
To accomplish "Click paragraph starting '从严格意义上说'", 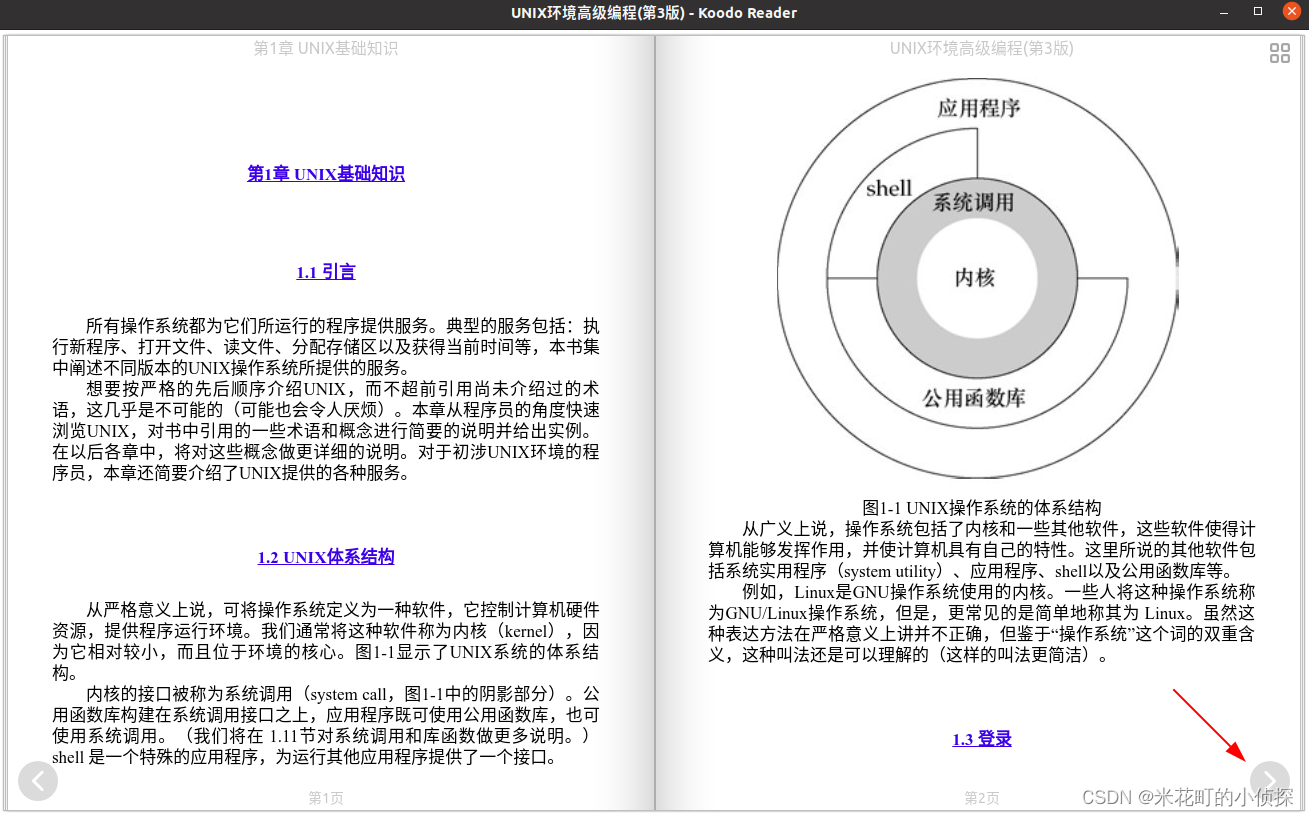I will [326, 641].
